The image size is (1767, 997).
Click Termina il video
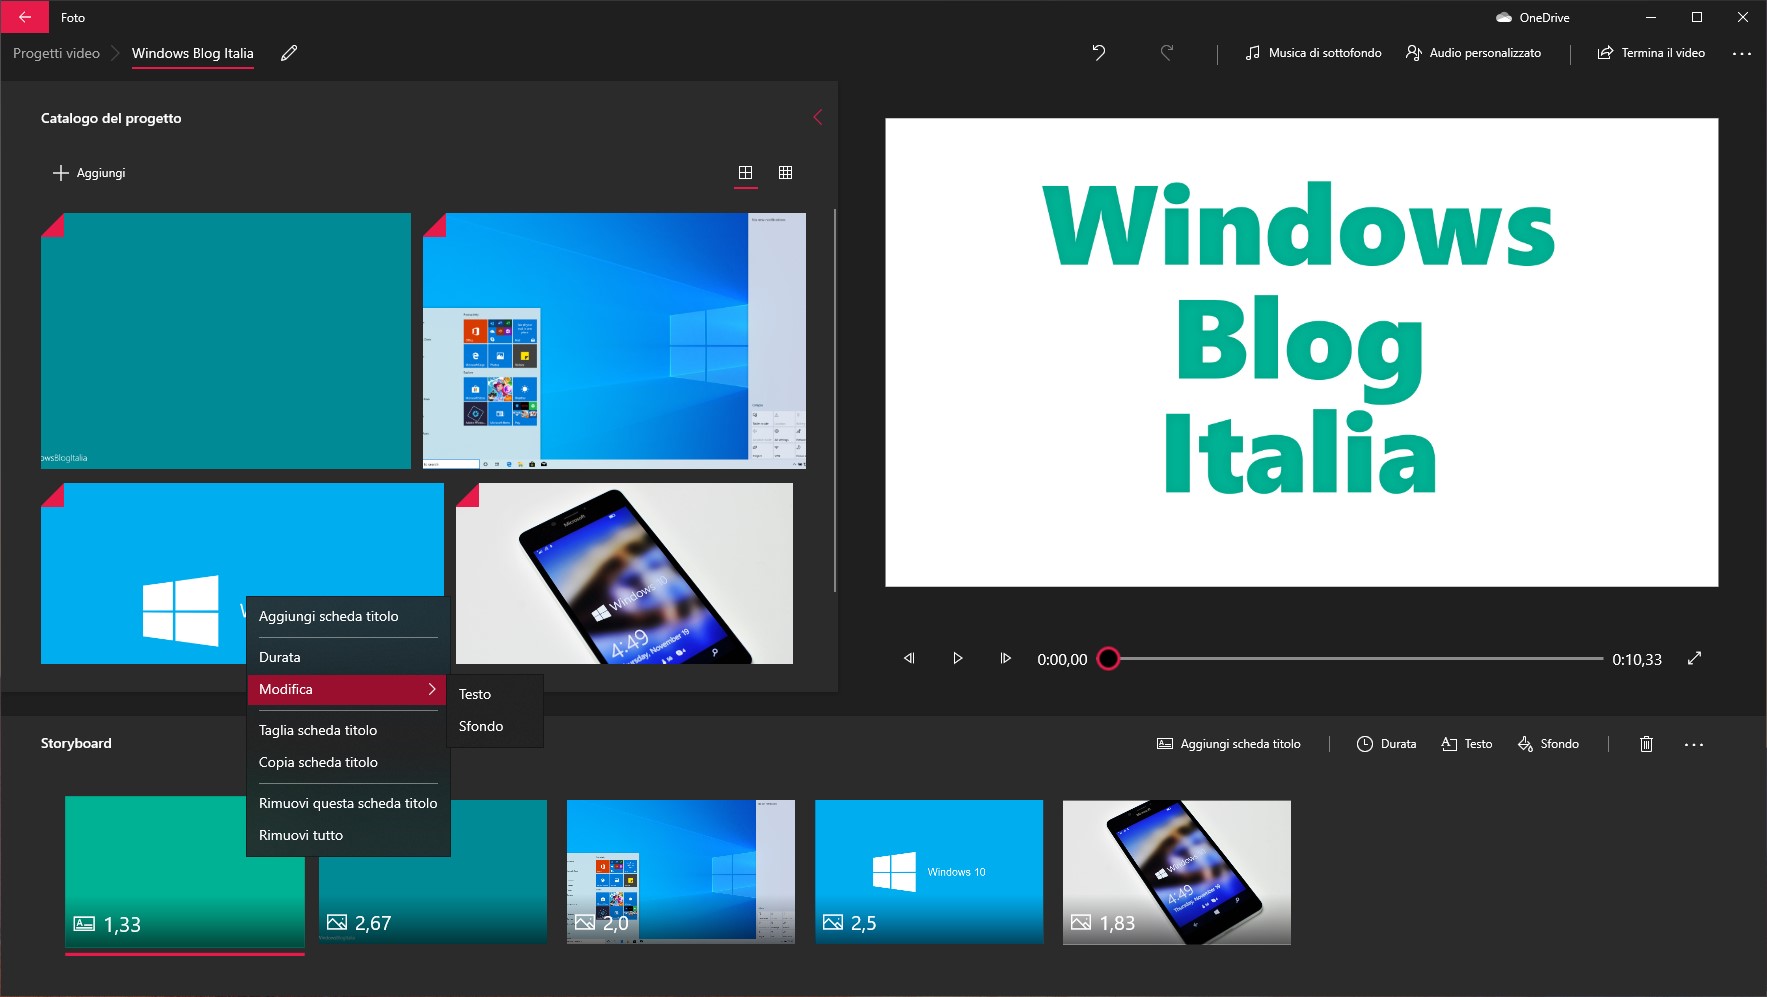[x=1651, y=53]
